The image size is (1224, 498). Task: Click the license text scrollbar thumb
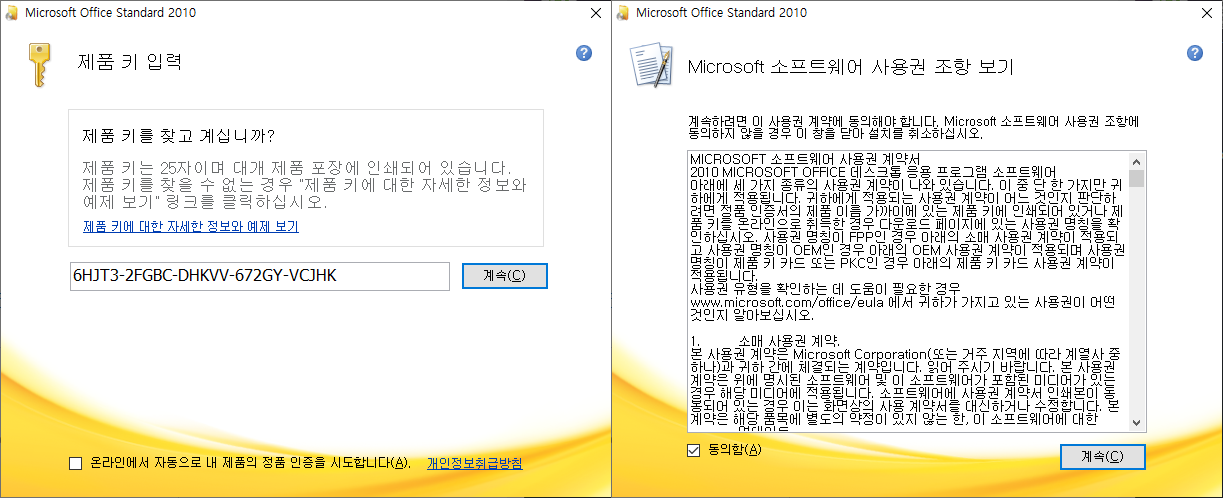click(x=1136, y=178)
